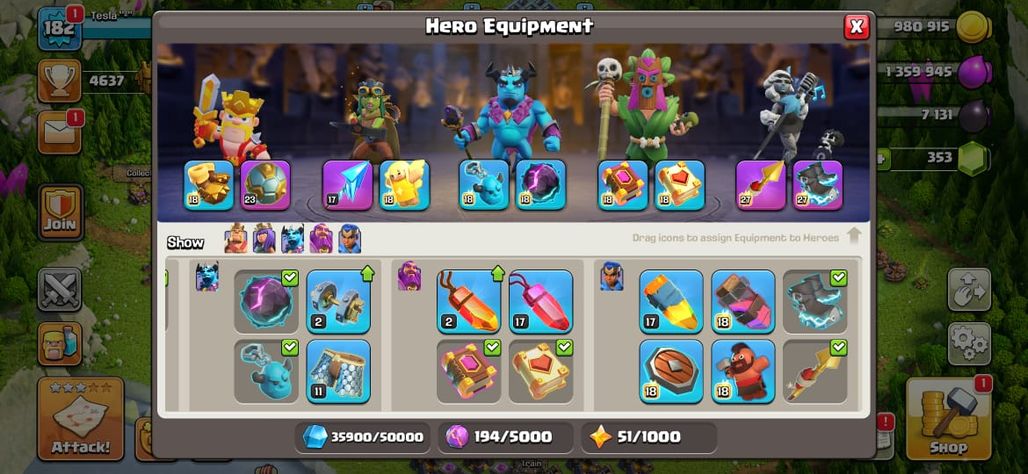The image size is (1028, 474).
Task: Select the checked Electro Boots equipment
Action: pyautogui.click(x=815, y=302)
